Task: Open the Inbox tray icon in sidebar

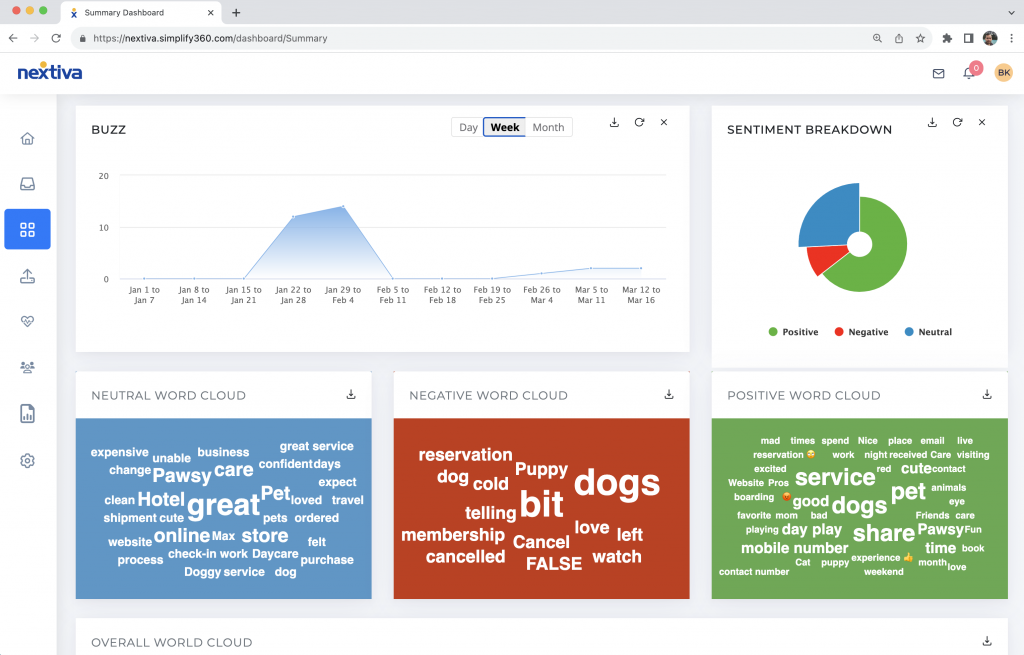Action: tap(27, 184)
